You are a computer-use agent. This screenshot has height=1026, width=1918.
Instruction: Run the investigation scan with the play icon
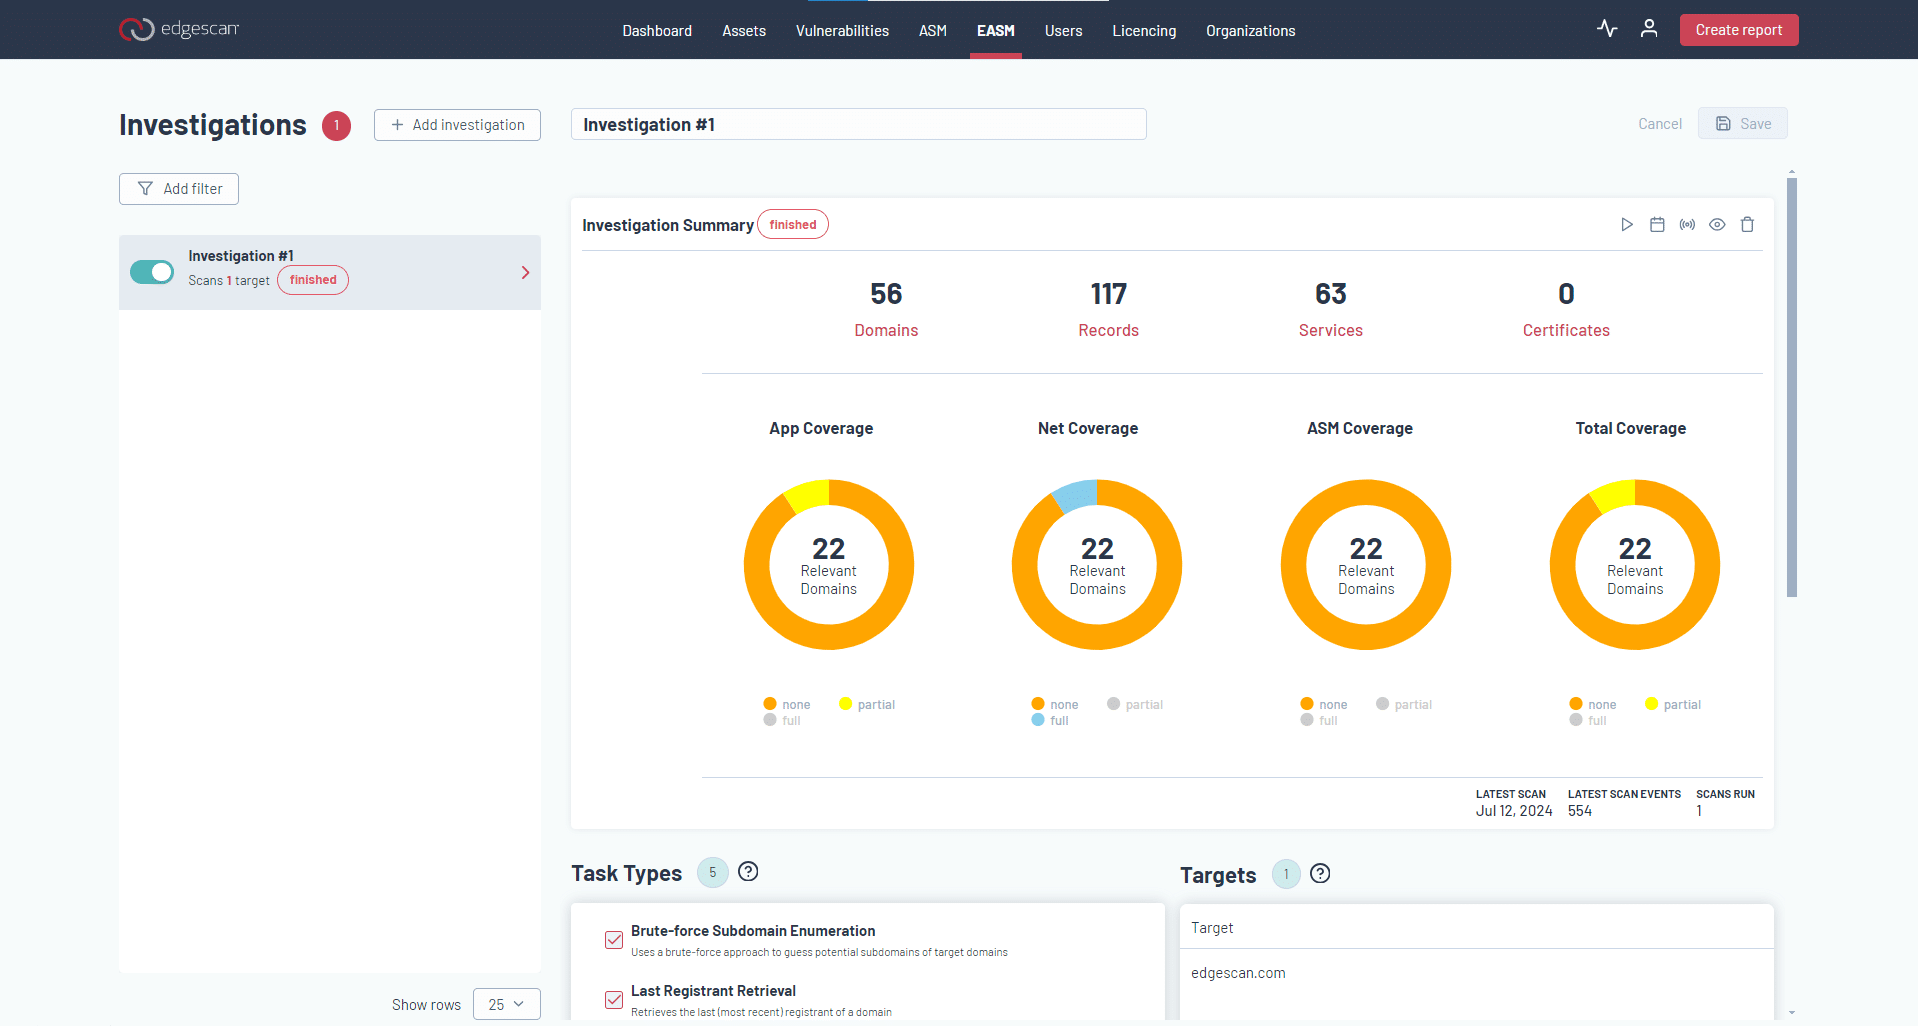click(1627, 224)
